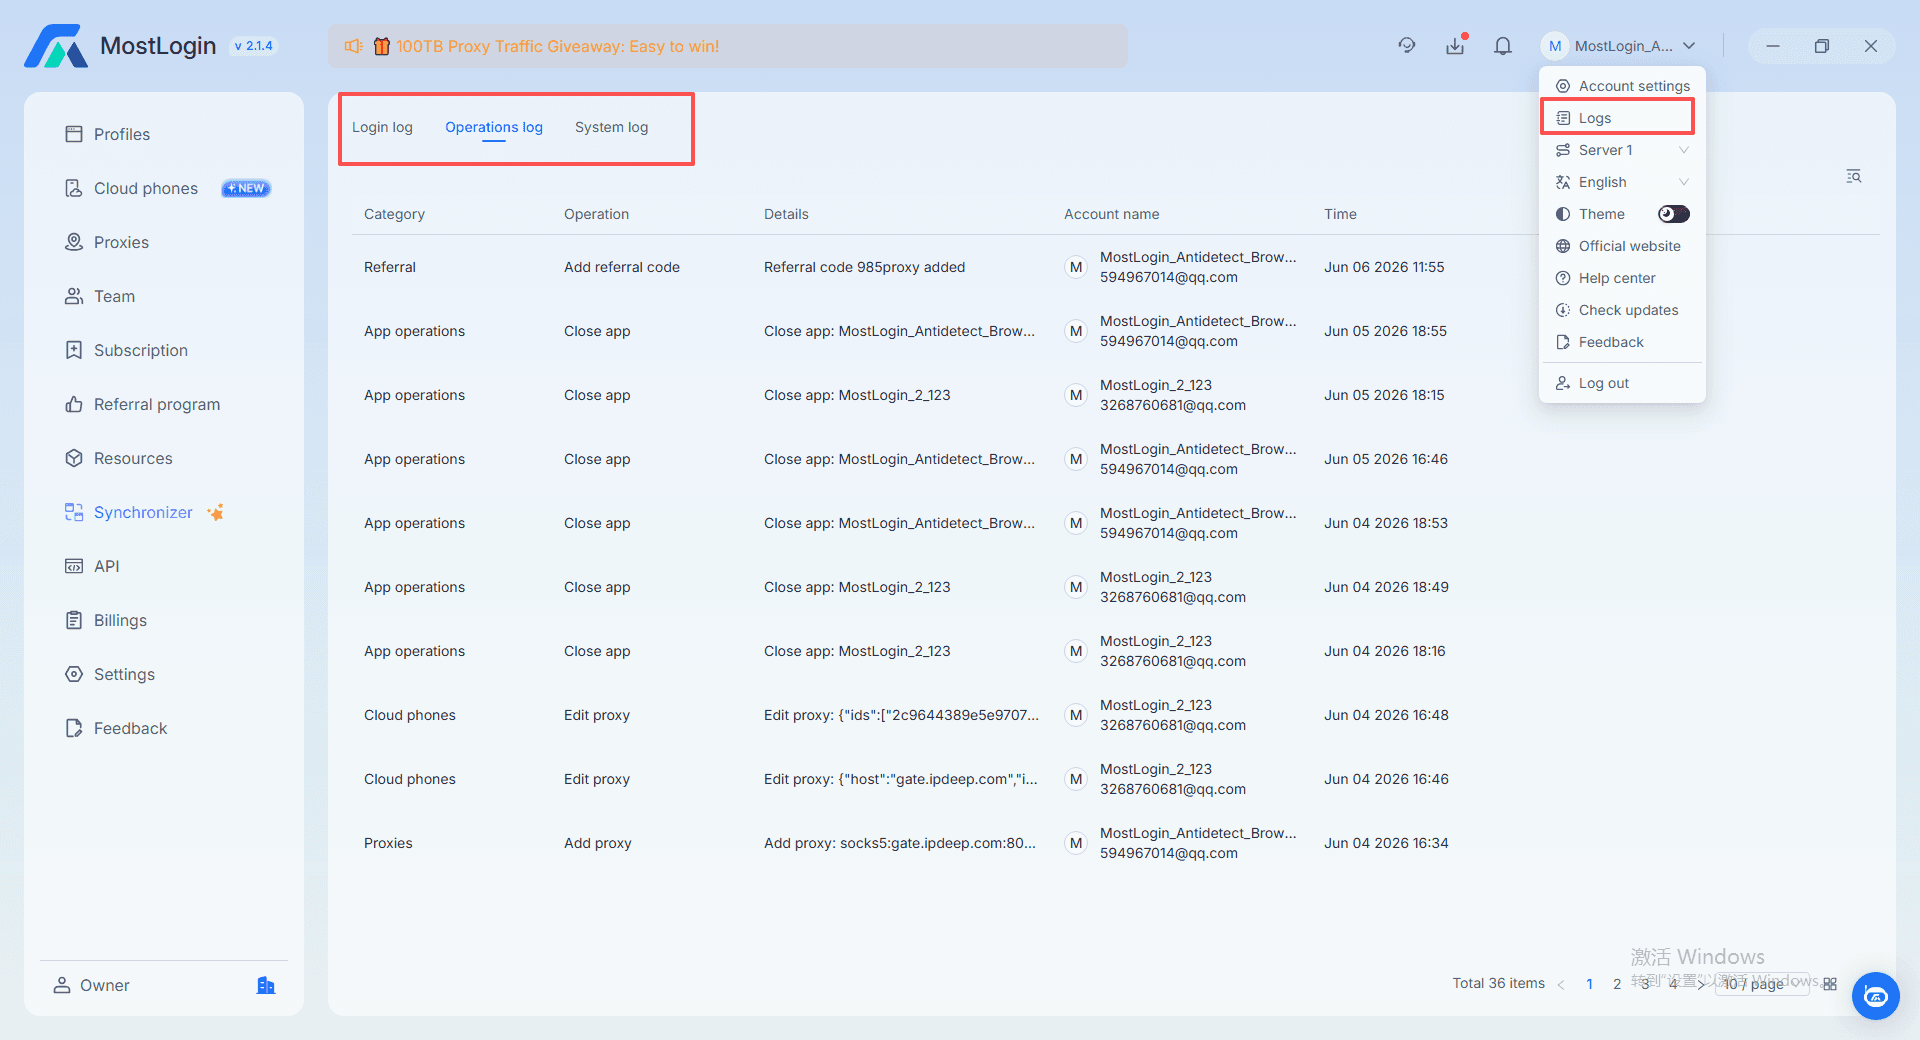Click the announcement speaker icon
Image resolution: width=1920 pixels, height=1040 pixels.
[x=354, y=46]
